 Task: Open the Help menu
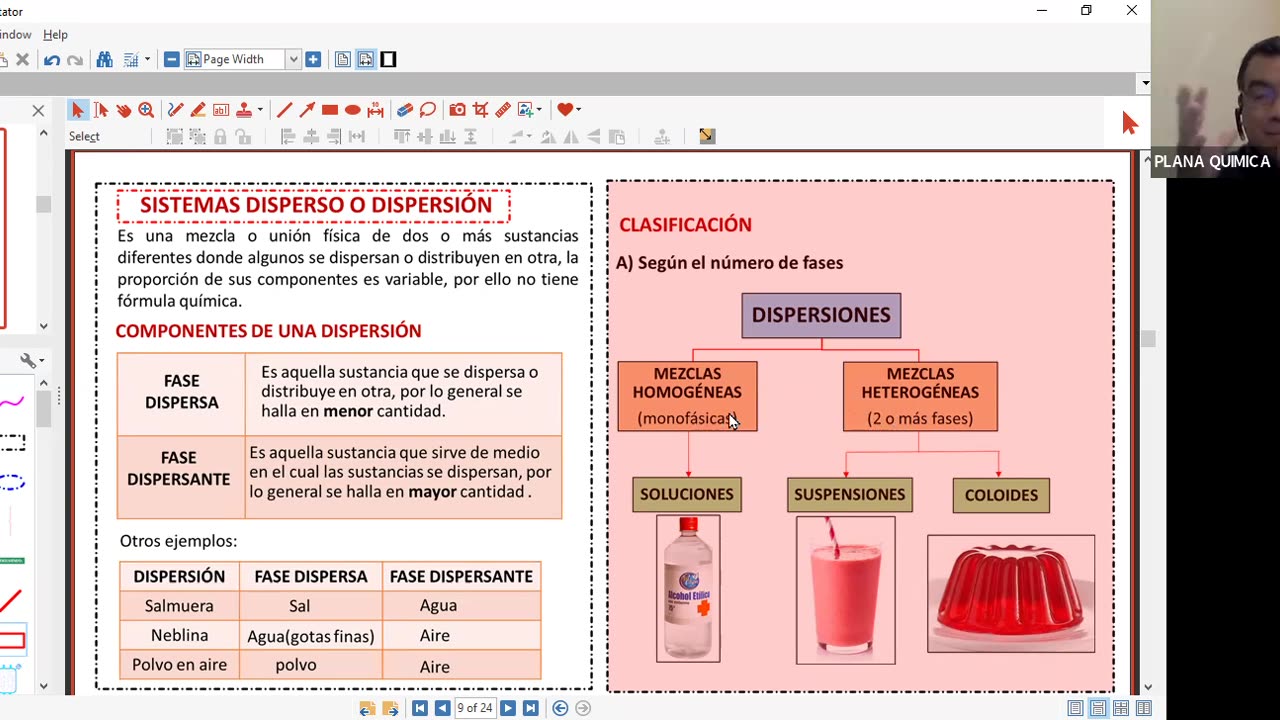(55, 35)
